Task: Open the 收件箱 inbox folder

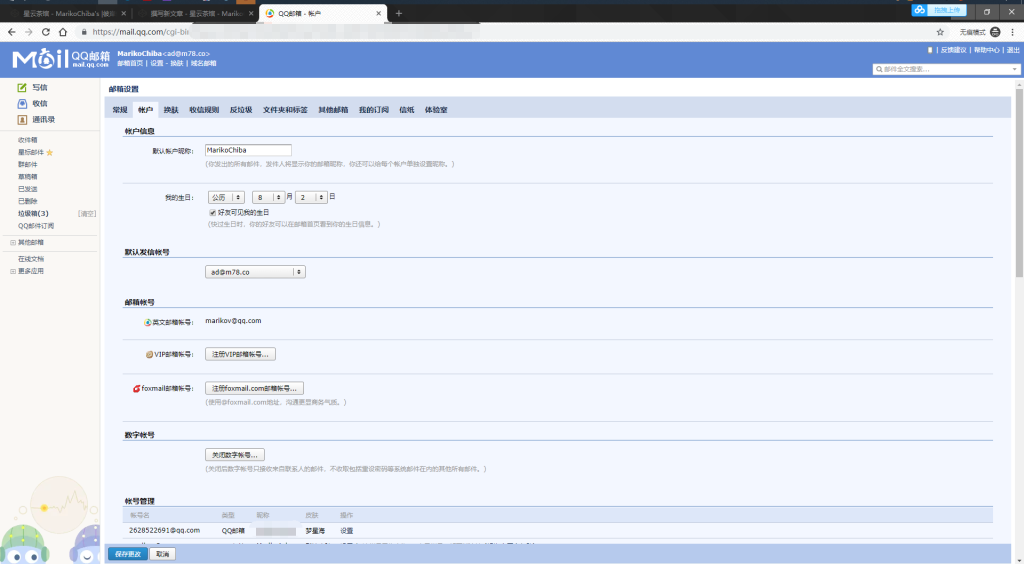Action: (x=27, y=140)
